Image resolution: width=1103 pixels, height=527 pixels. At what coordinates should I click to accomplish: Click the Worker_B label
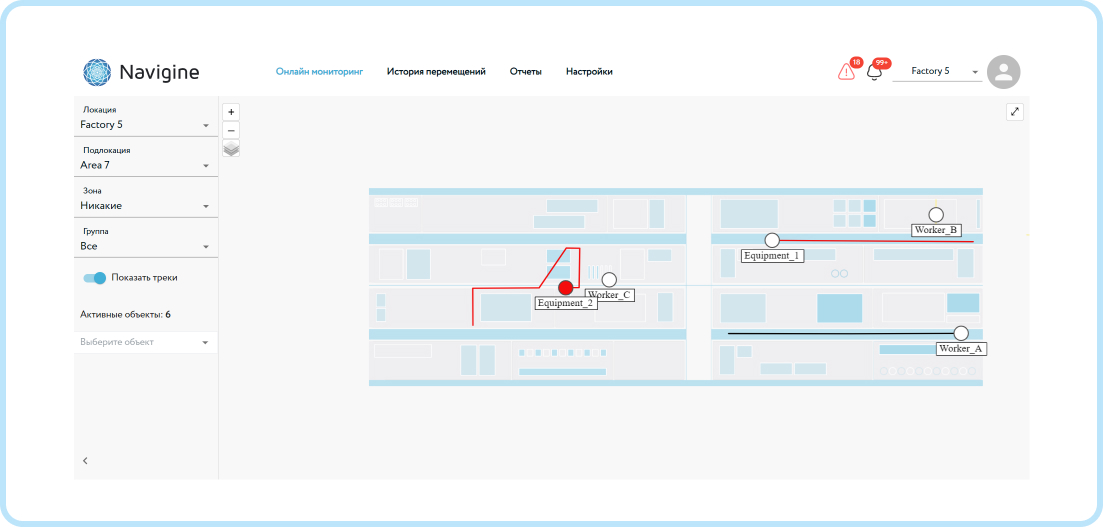click(936, 229)
